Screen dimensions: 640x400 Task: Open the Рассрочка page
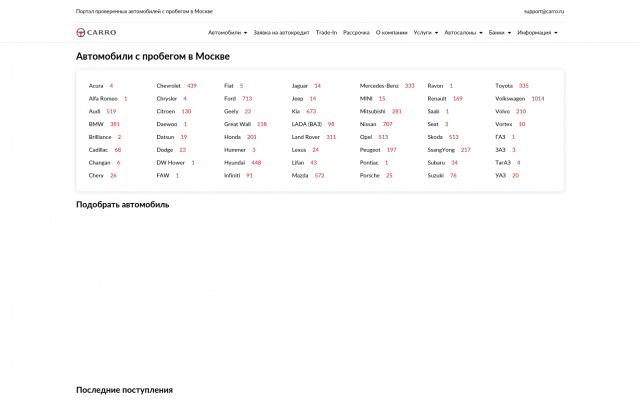click(356, 33)
